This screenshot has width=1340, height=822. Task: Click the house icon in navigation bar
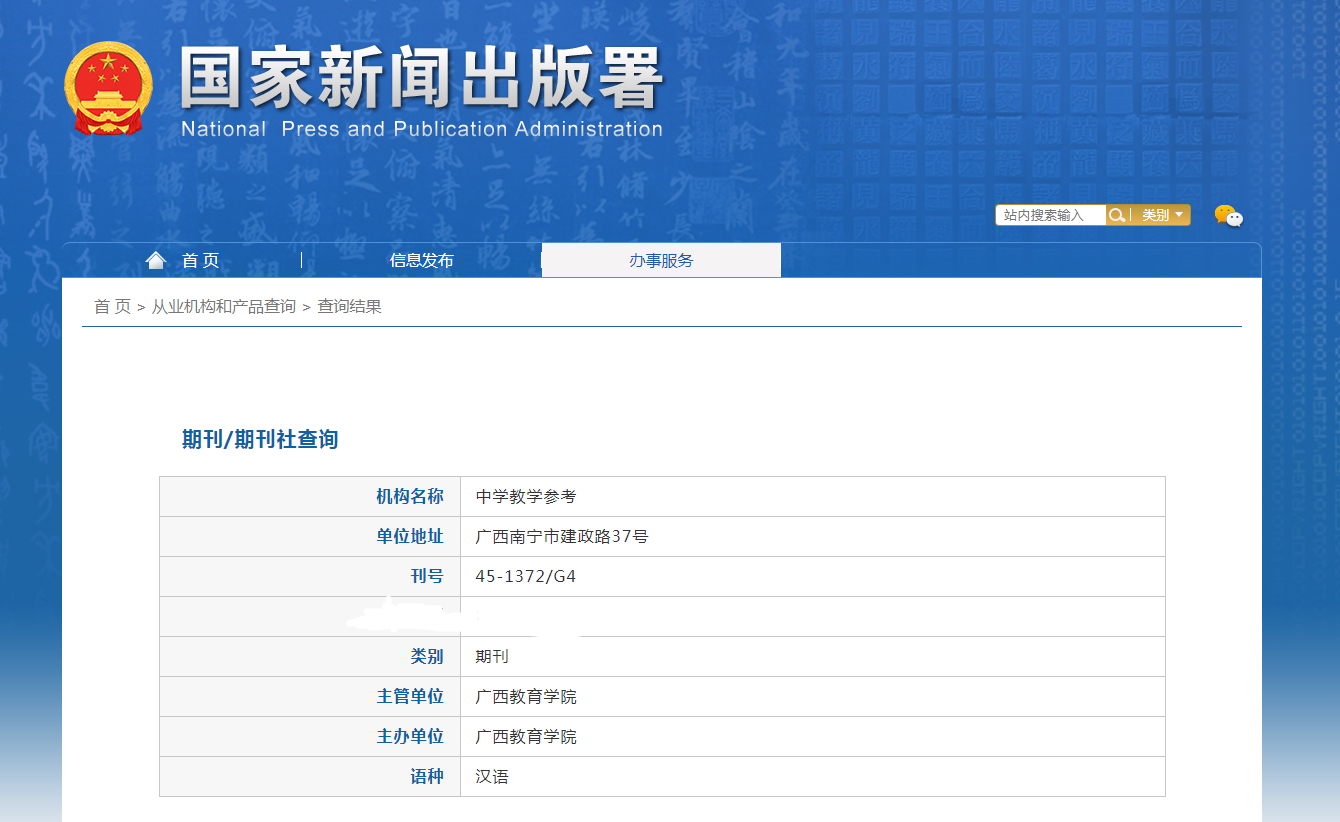click(155, 261)
